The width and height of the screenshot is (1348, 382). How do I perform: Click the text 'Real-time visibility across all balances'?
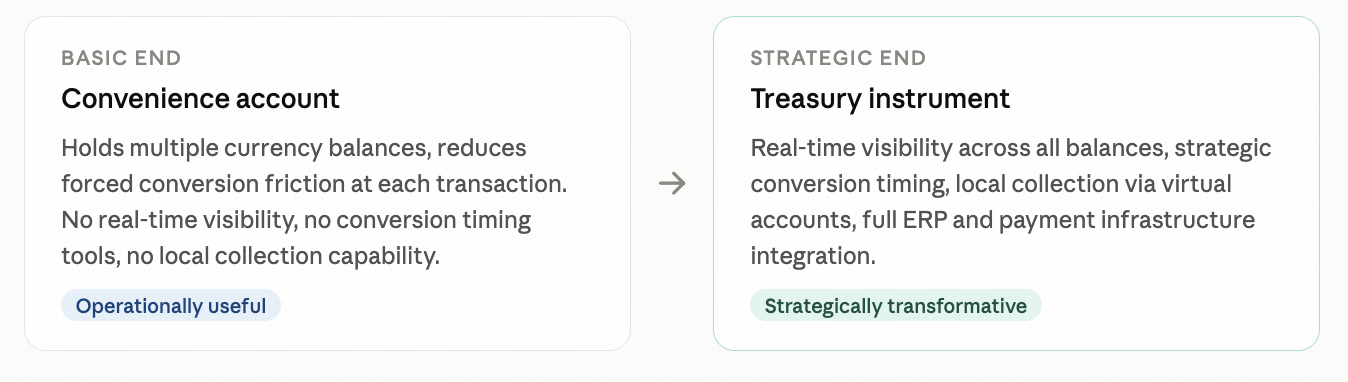pyautogui.click(x=958, y=148)
